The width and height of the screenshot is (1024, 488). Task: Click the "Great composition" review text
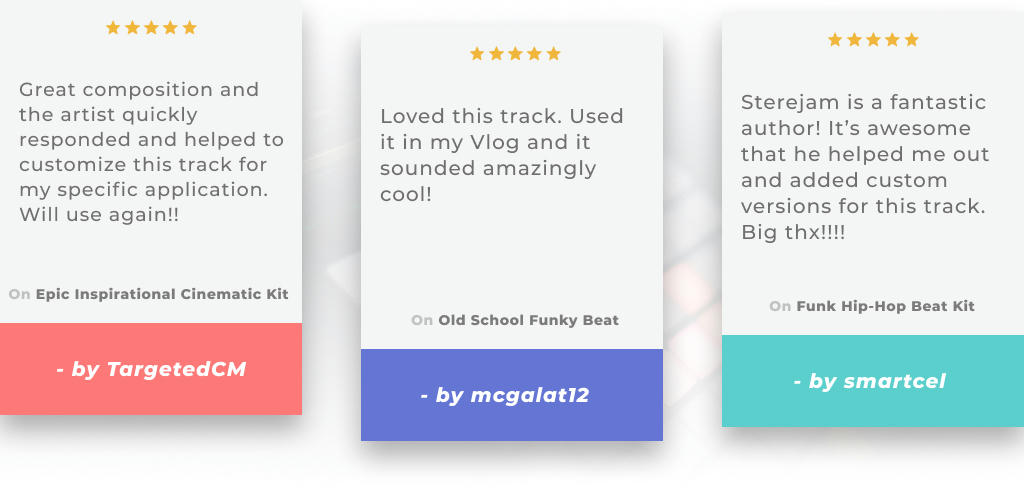[x=151, y=152]
